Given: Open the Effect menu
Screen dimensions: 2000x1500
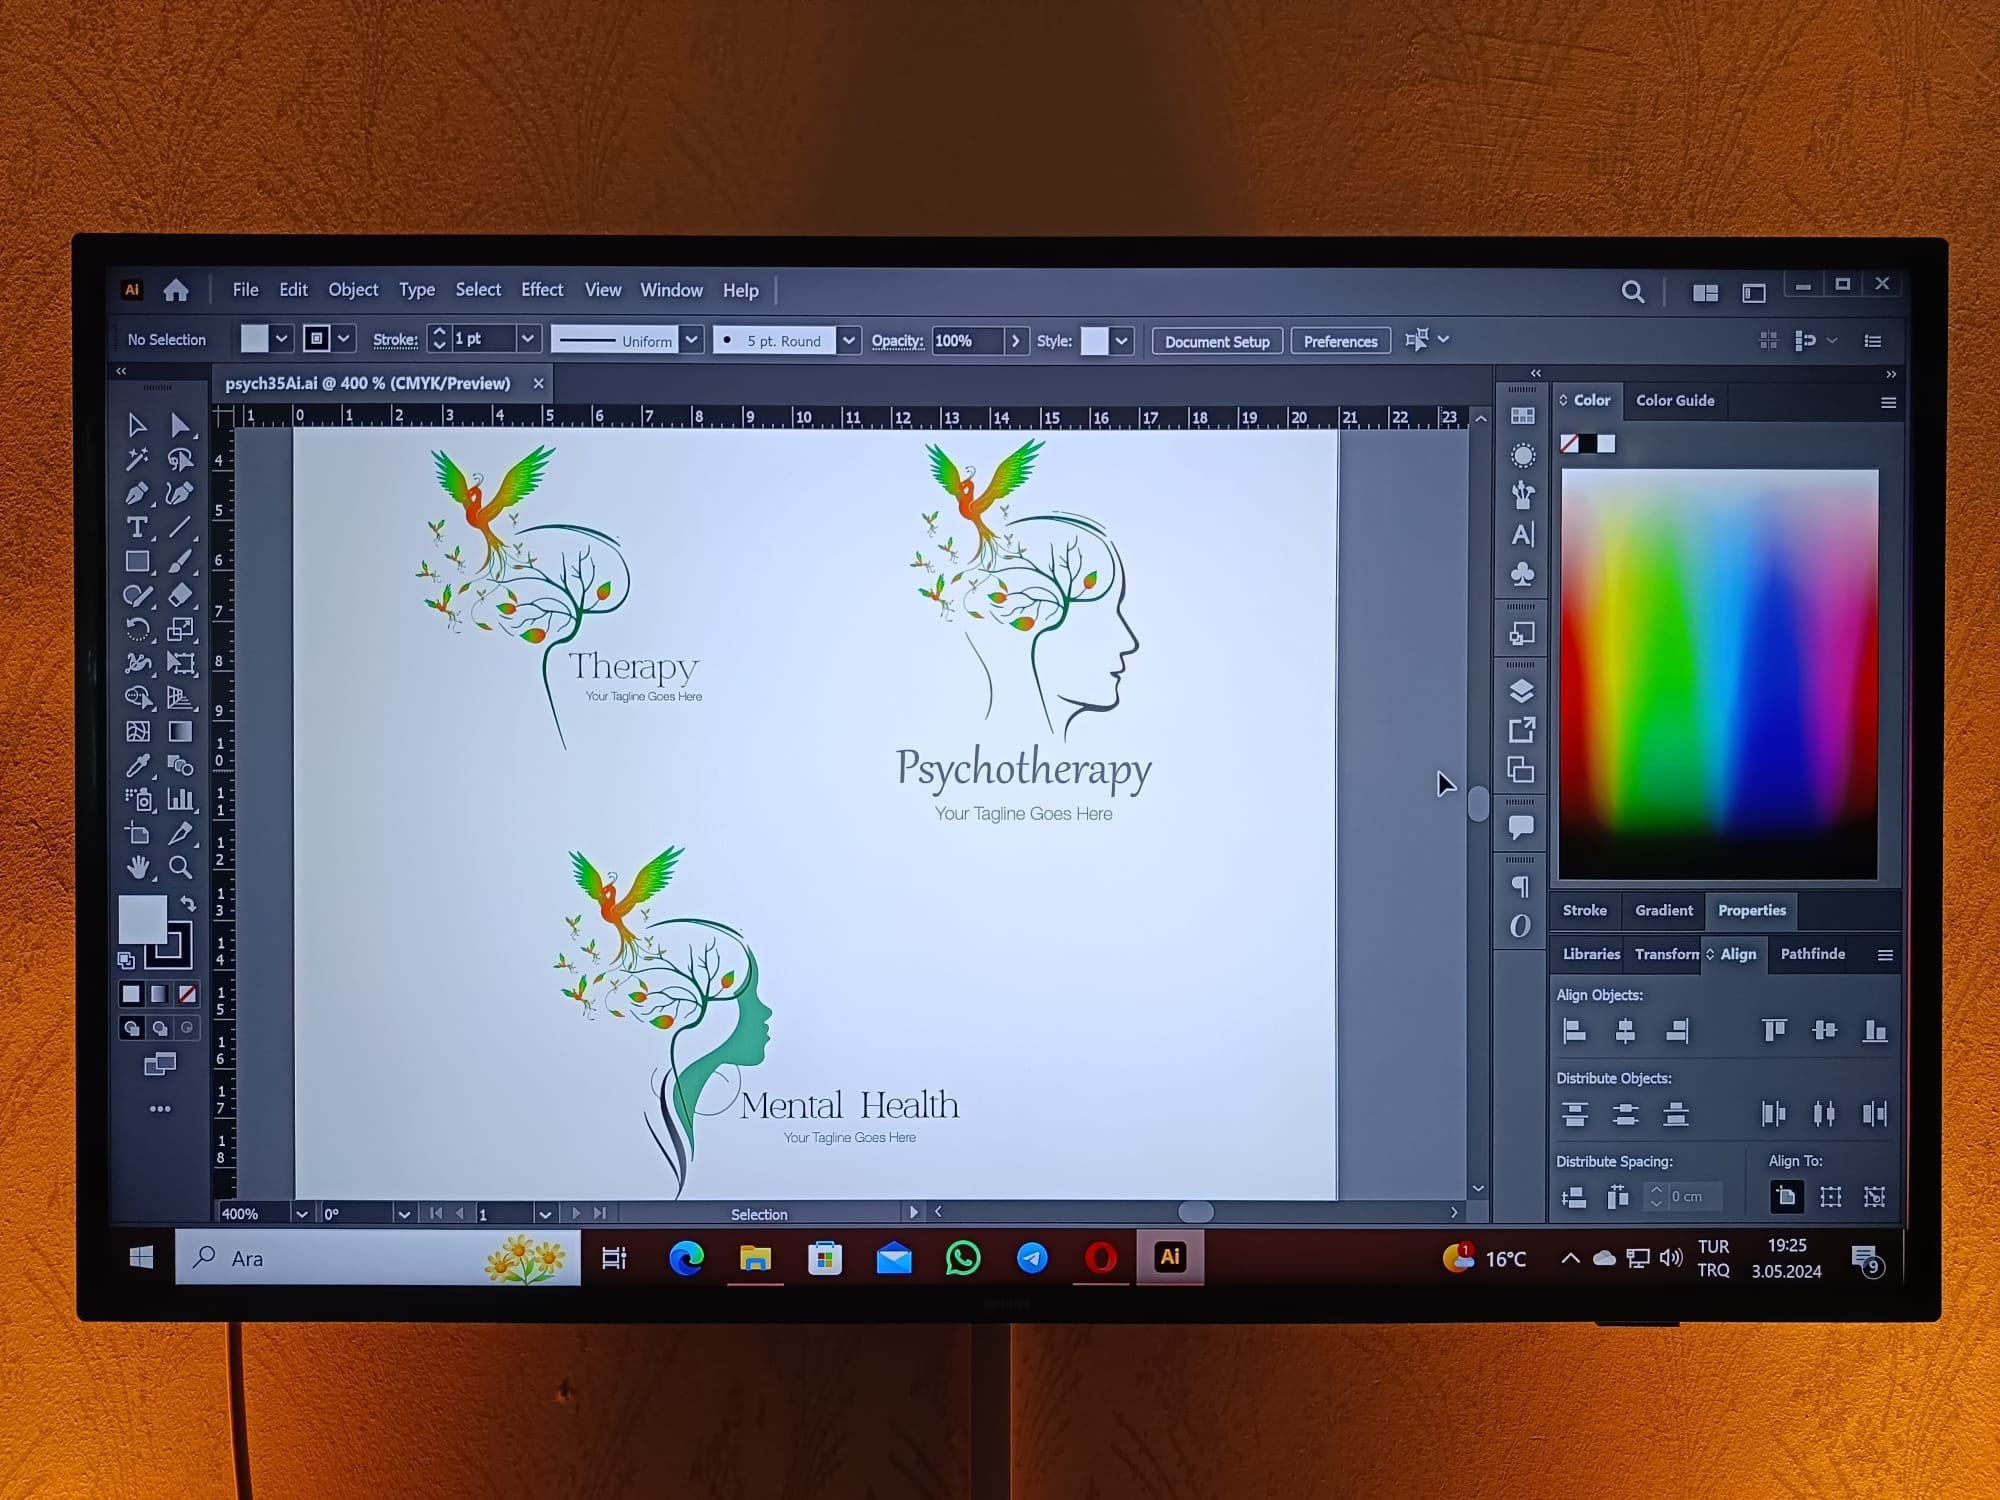Looking at the screenshot, I should 541,290.
